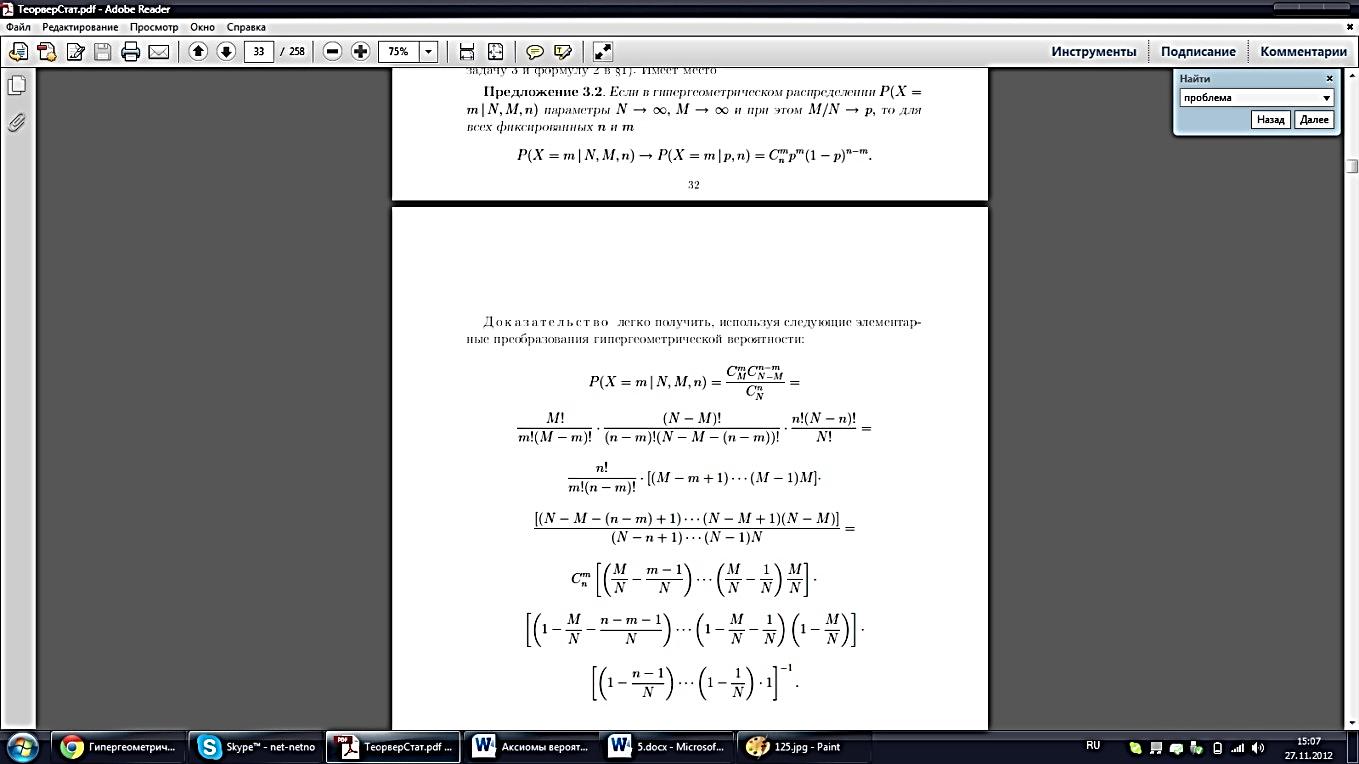Zoom out with the minus button
This screenshot has width=1359, height=764.
click(333, 51)
